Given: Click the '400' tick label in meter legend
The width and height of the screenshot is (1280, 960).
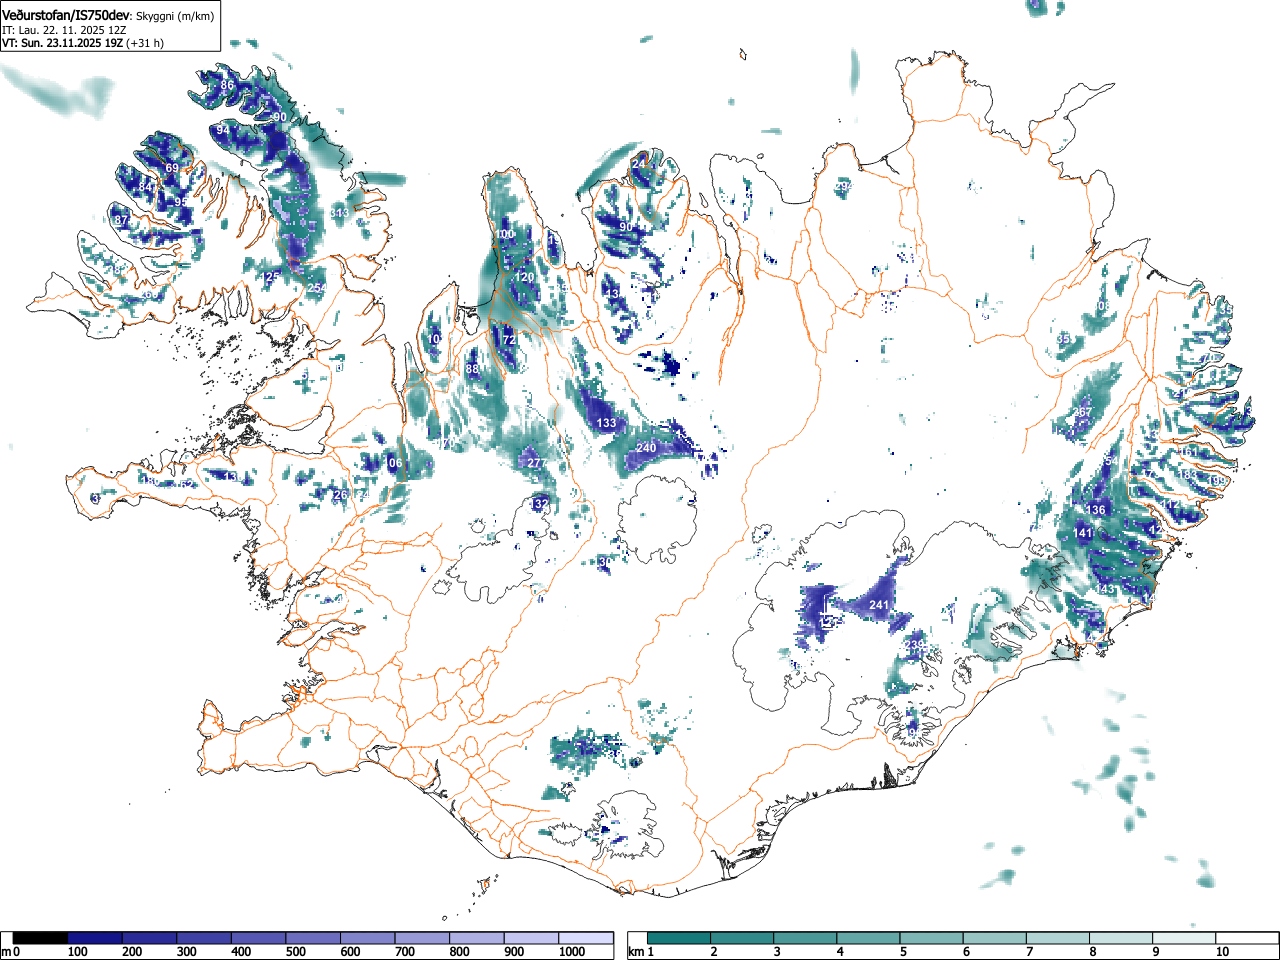Looking at the screenshot, I should click(x=241, y=952).
